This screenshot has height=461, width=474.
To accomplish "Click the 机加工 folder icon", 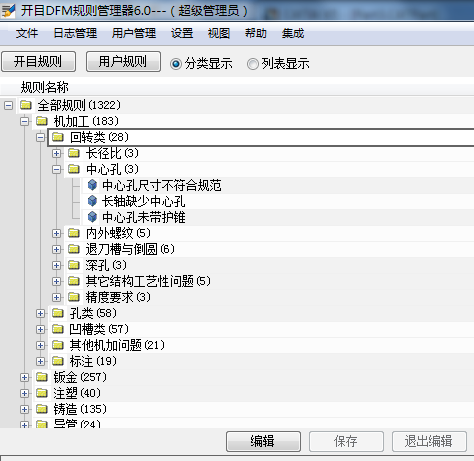I will click(x=42, y=121).
